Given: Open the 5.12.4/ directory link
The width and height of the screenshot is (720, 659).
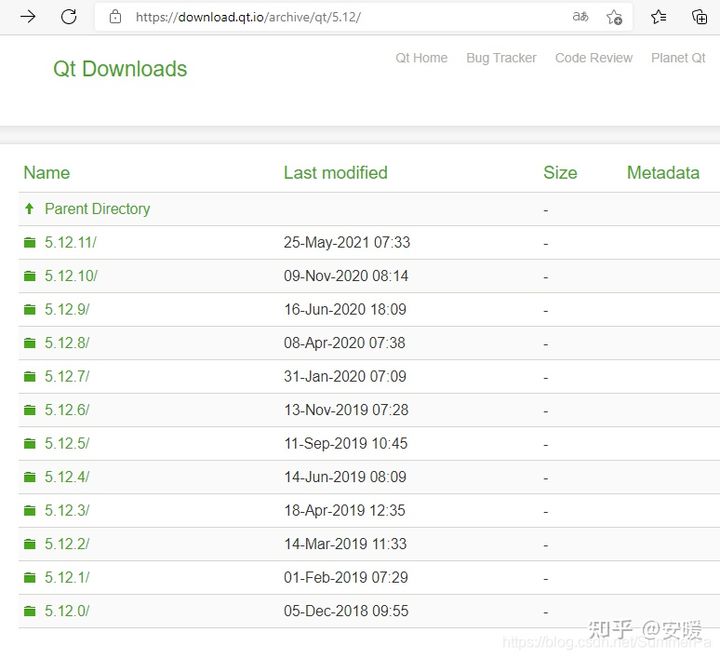Looking at the screenshot, I should (67, 477).
